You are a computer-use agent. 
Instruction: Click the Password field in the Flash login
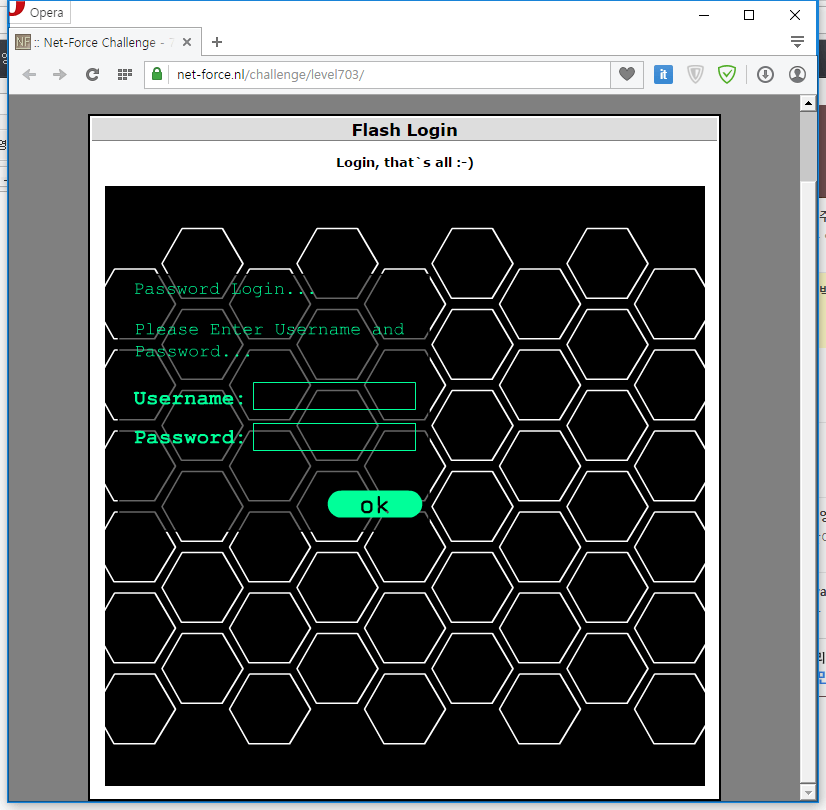pos(335,437)
